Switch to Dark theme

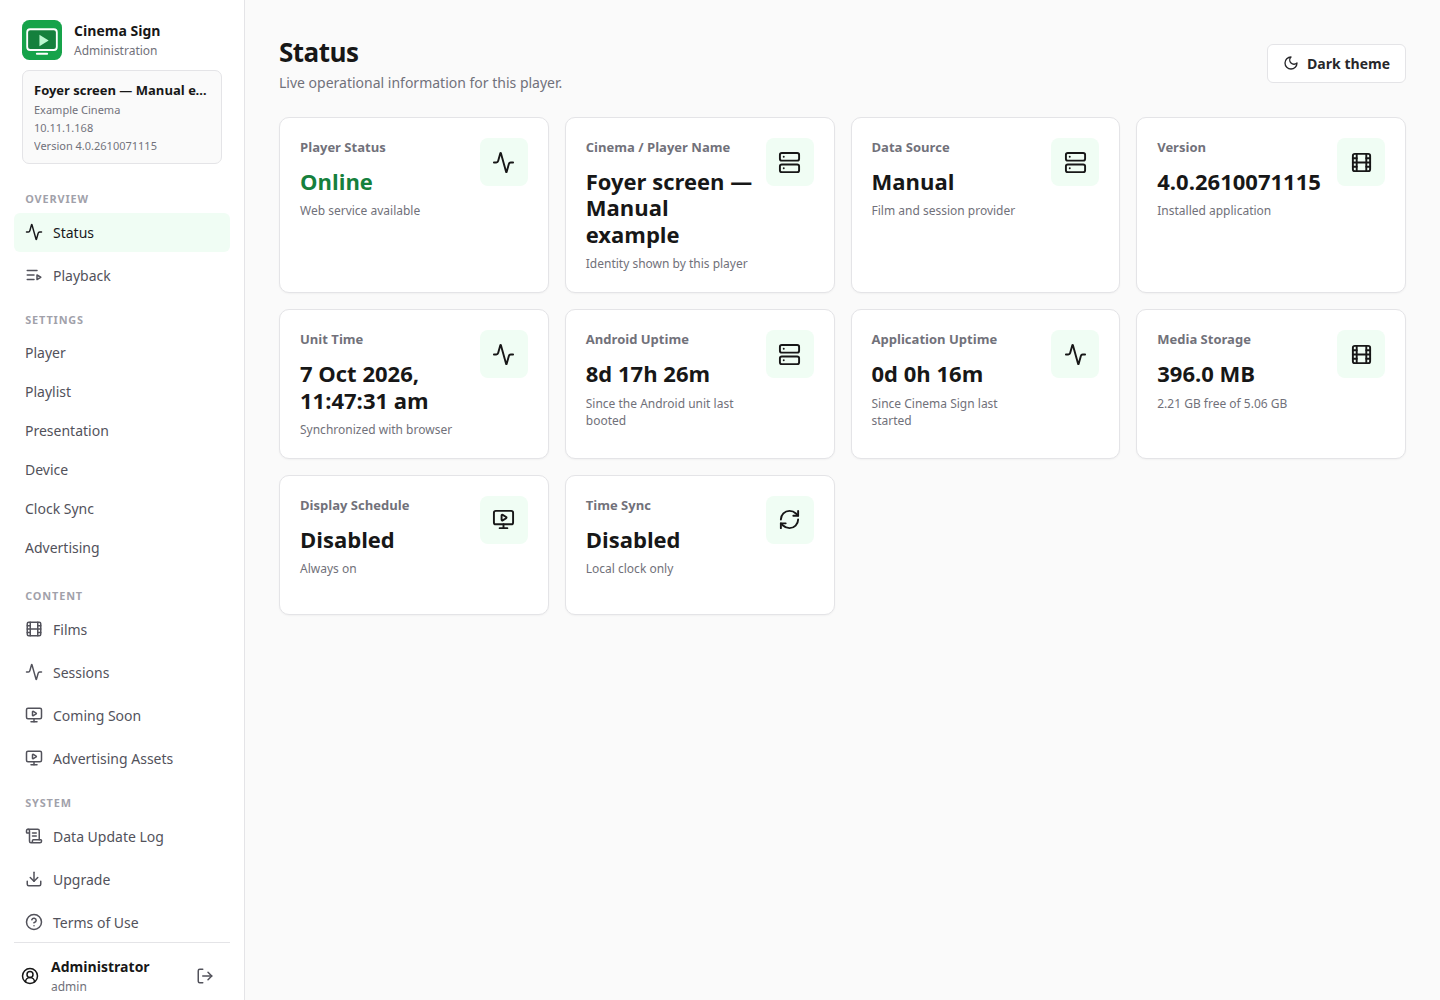tap(1336, 63)
